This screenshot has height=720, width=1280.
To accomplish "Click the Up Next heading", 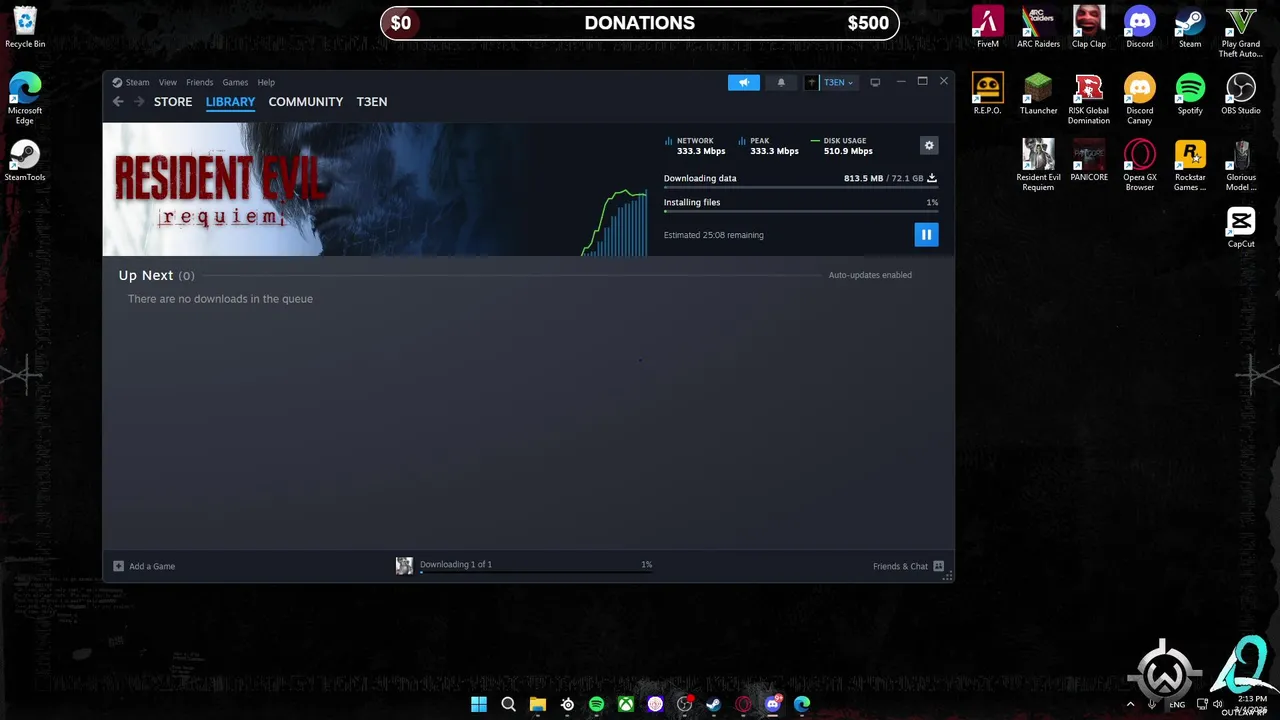I will pyautogui.click(x=146, y=275).
